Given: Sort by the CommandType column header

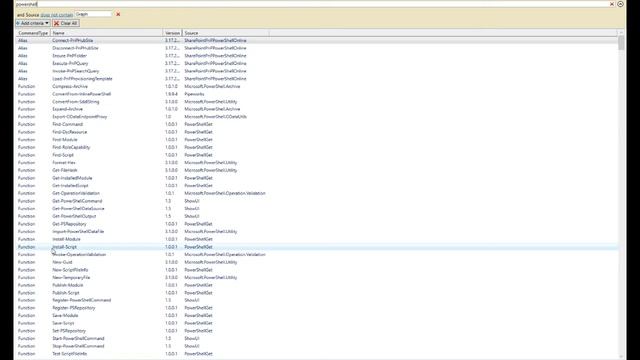Looking at the screenshot, I should click(x=33, y=33).
